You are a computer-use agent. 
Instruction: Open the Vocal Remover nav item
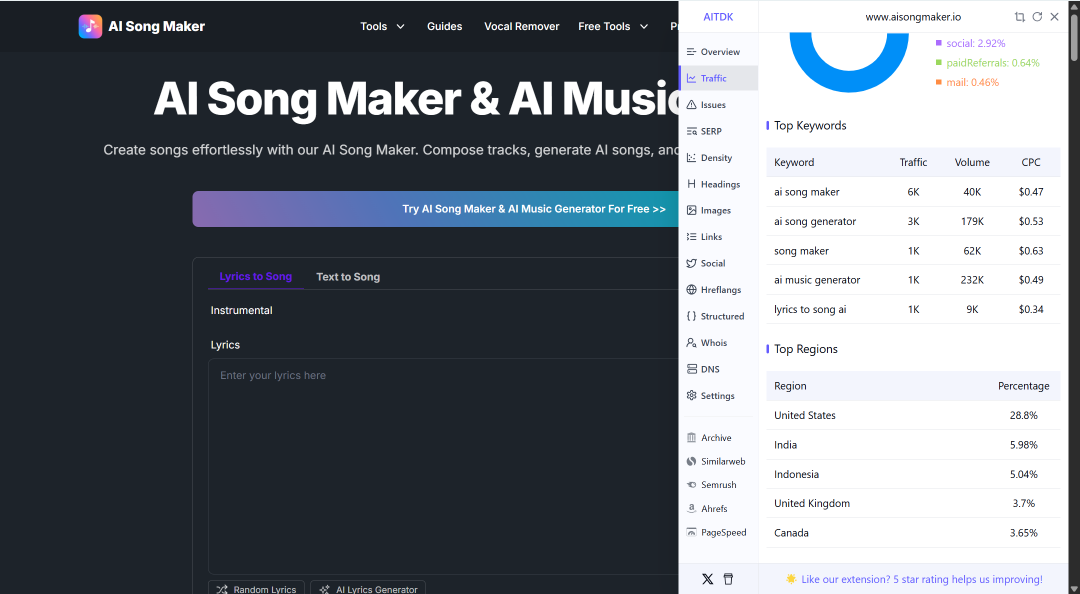click(521, 26)
